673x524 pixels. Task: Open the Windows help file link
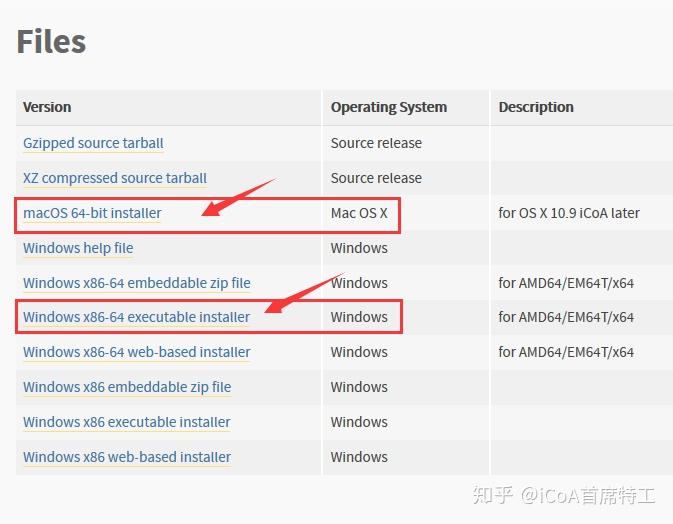pyautogui.click(x=78, y=248)
